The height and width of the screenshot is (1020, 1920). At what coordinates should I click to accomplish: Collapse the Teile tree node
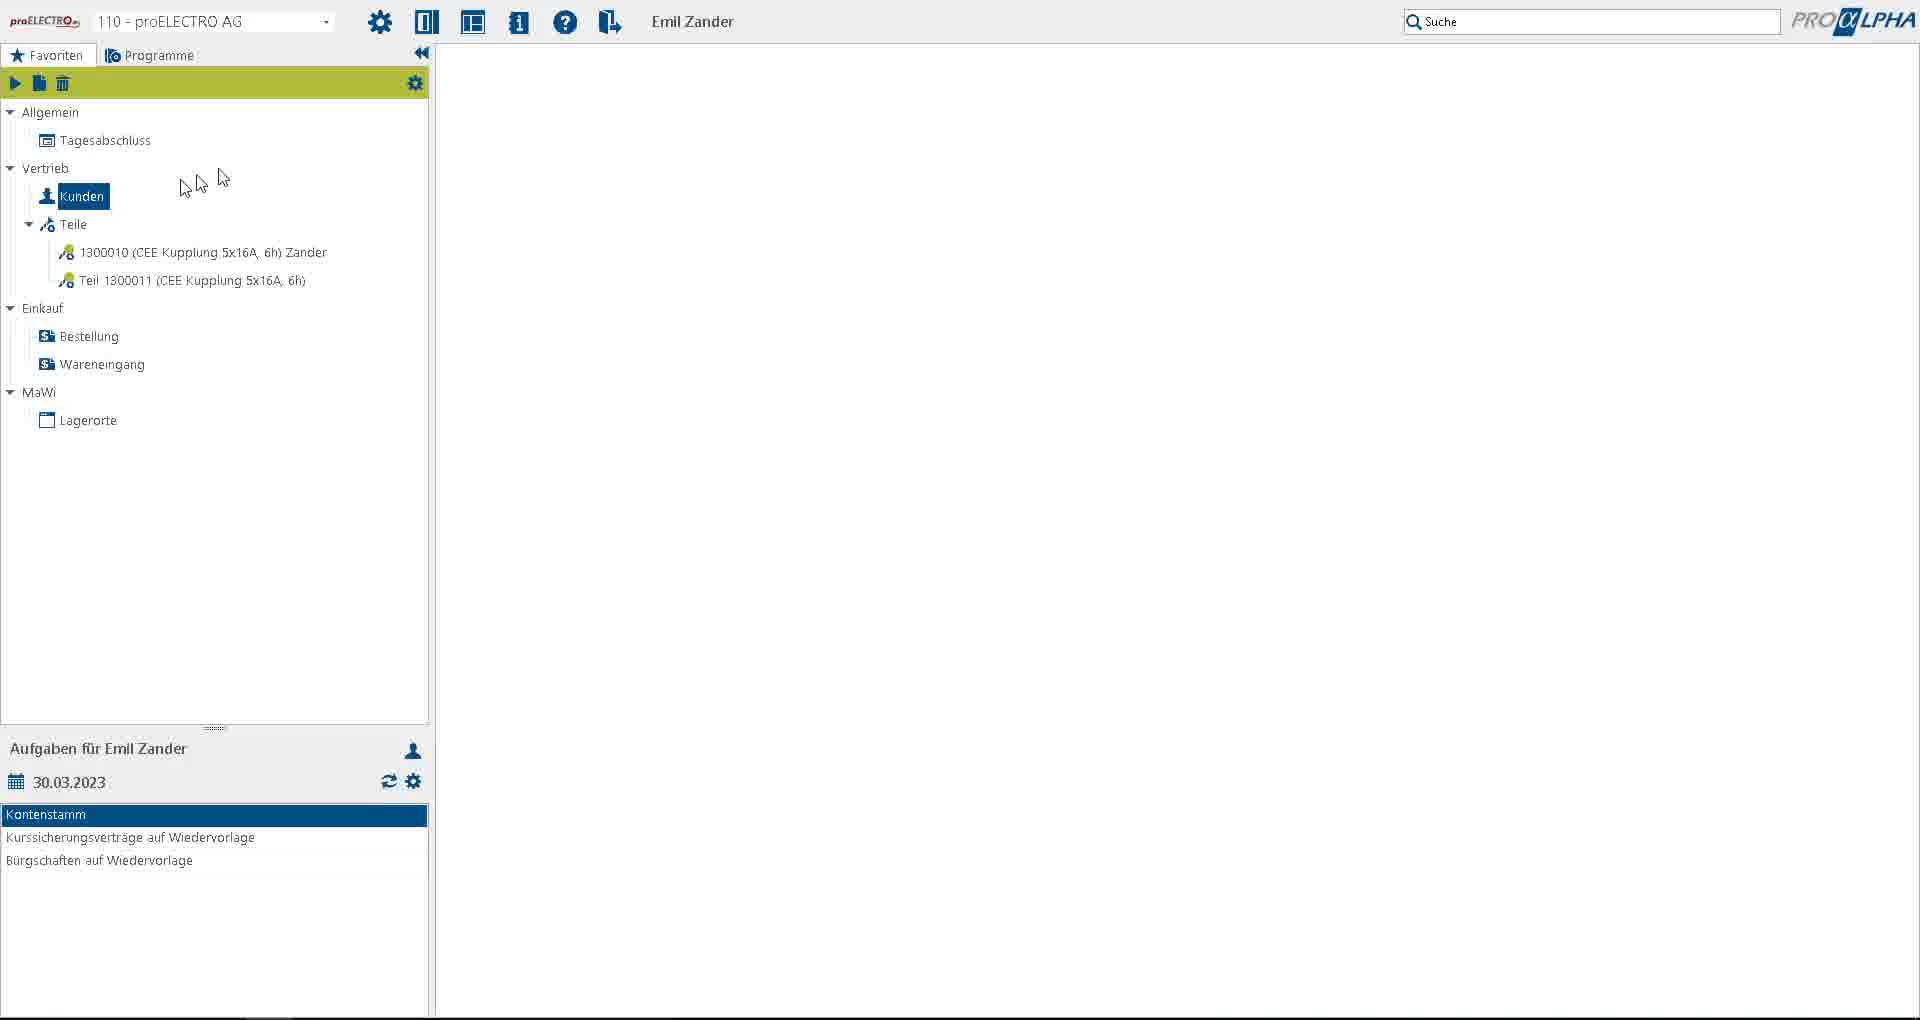[29, 224]
